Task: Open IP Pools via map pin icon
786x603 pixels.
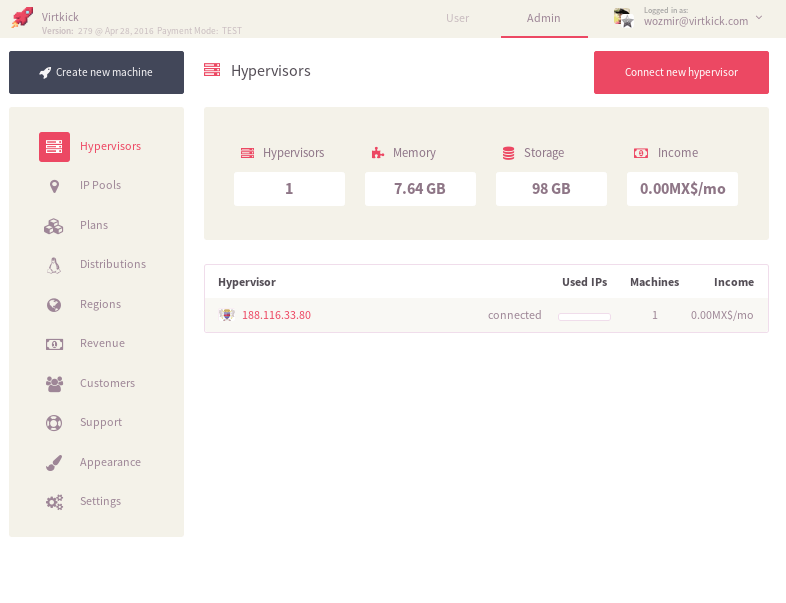Action: click(54, 186)
